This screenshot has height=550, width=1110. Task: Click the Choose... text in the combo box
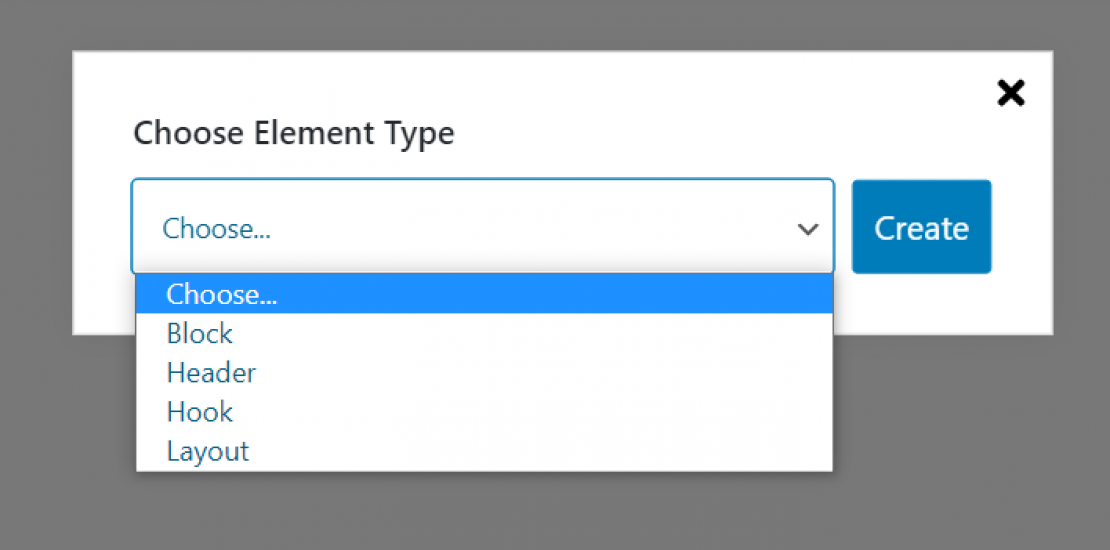(217, 229)
